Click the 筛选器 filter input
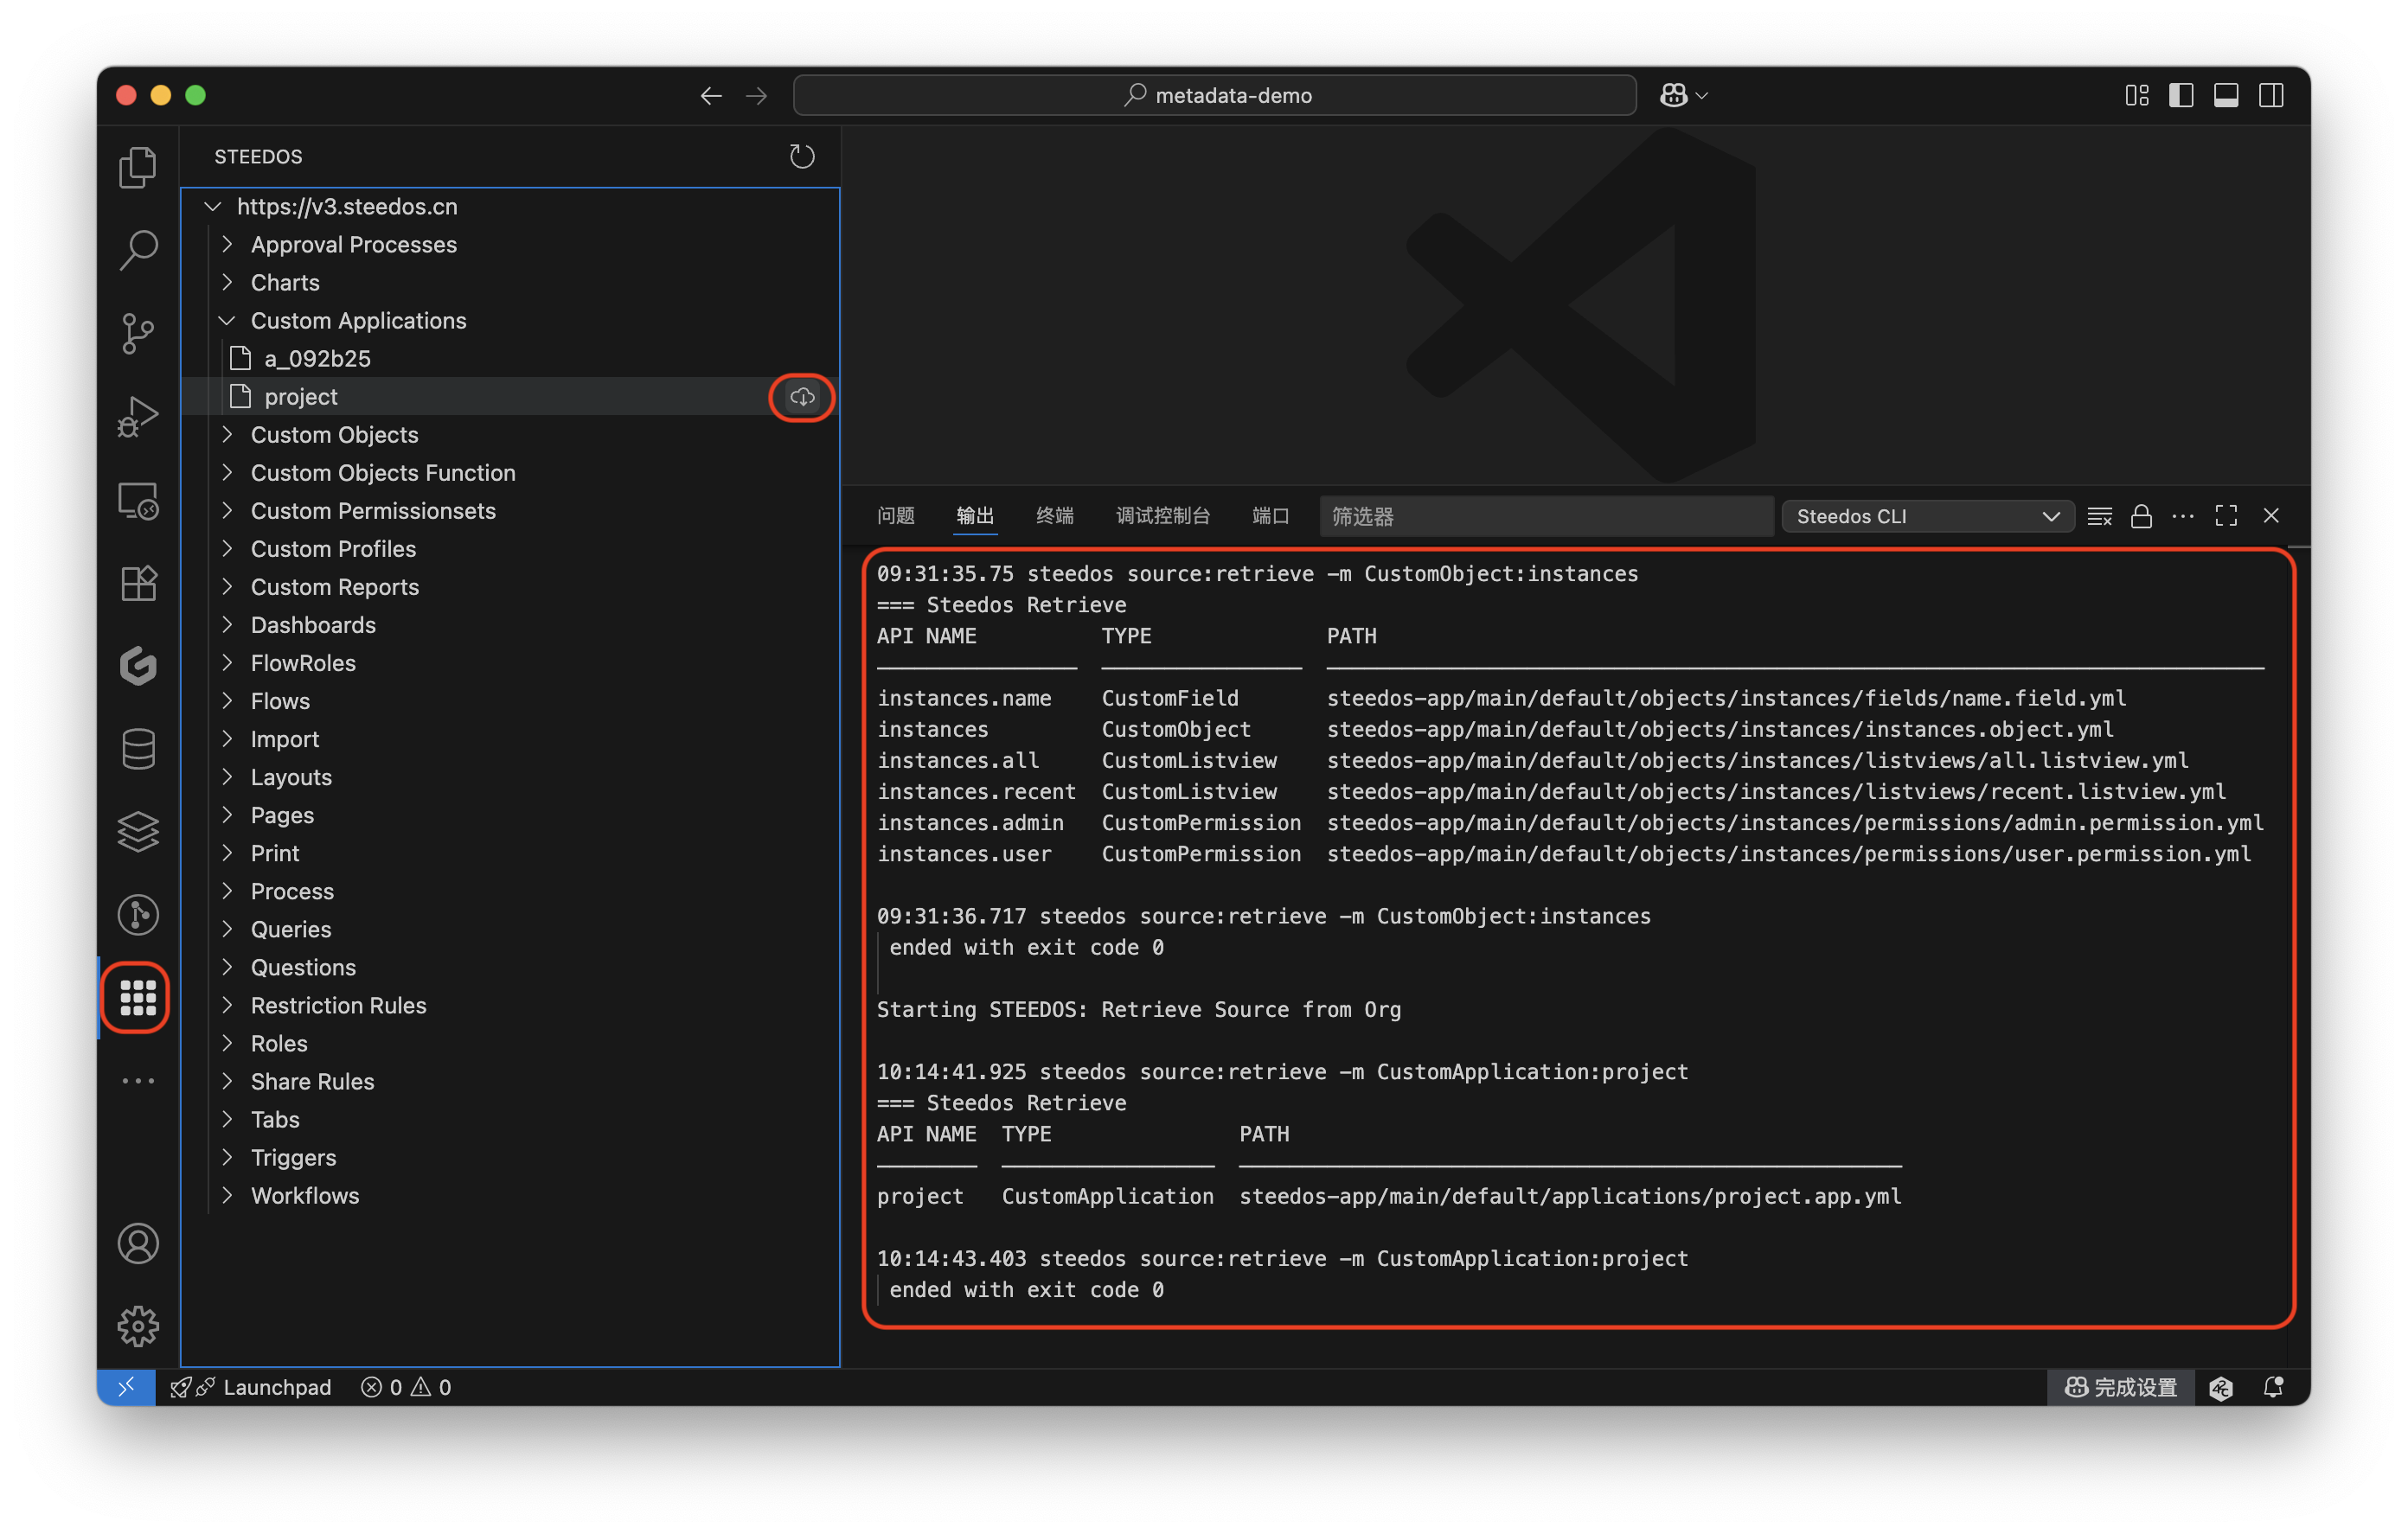 1546,516
